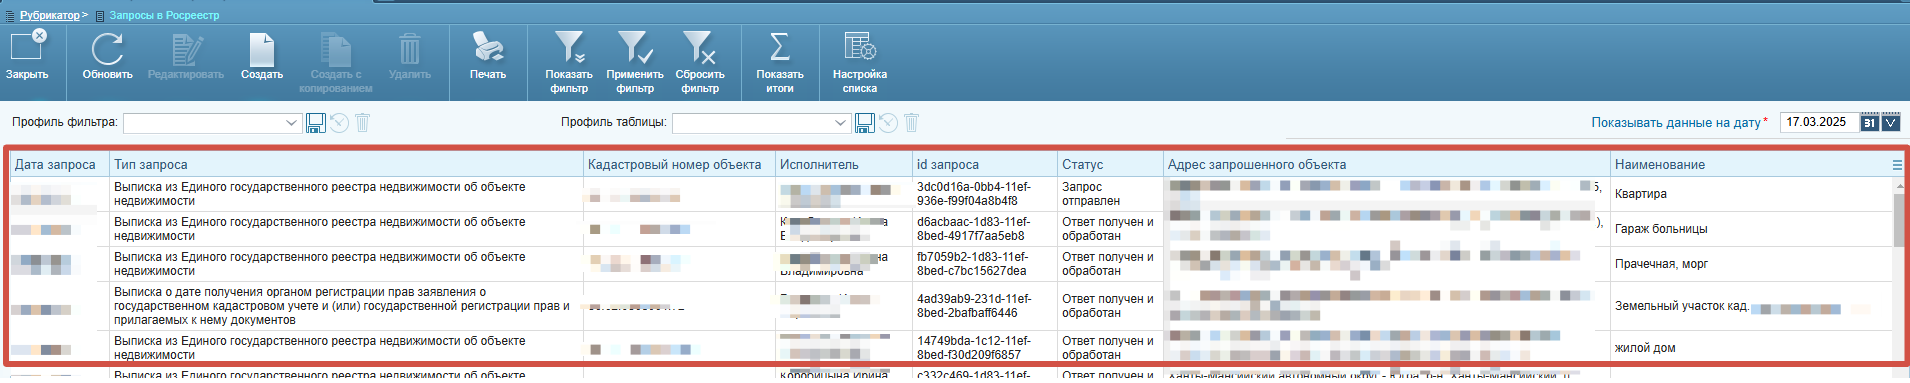
Task: Save filter profile with floppy icon
Action: (316, 123)
